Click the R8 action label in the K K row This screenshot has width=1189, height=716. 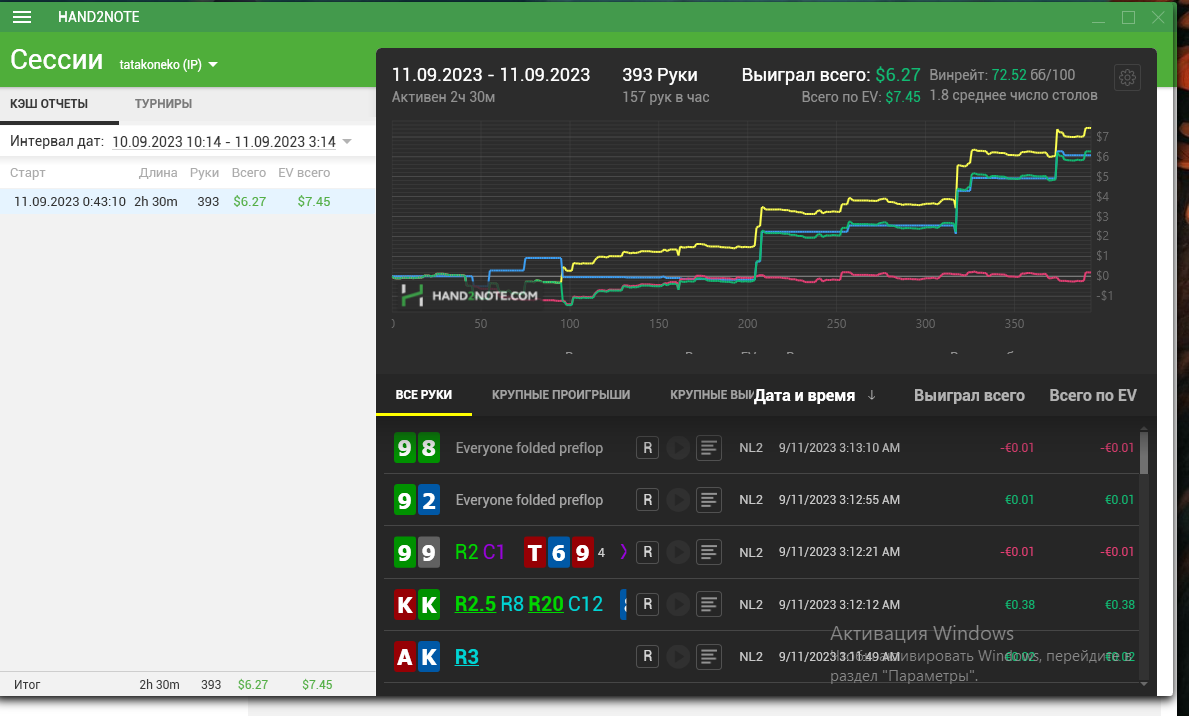tap(512, 604)
